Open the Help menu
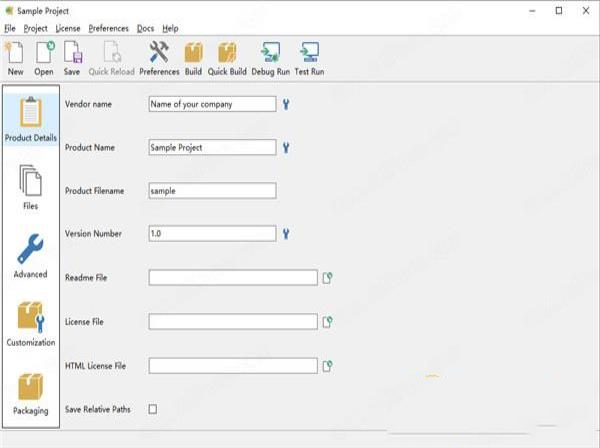The width and height of the screenshot is (600, 448). click(x=170, y=28)
